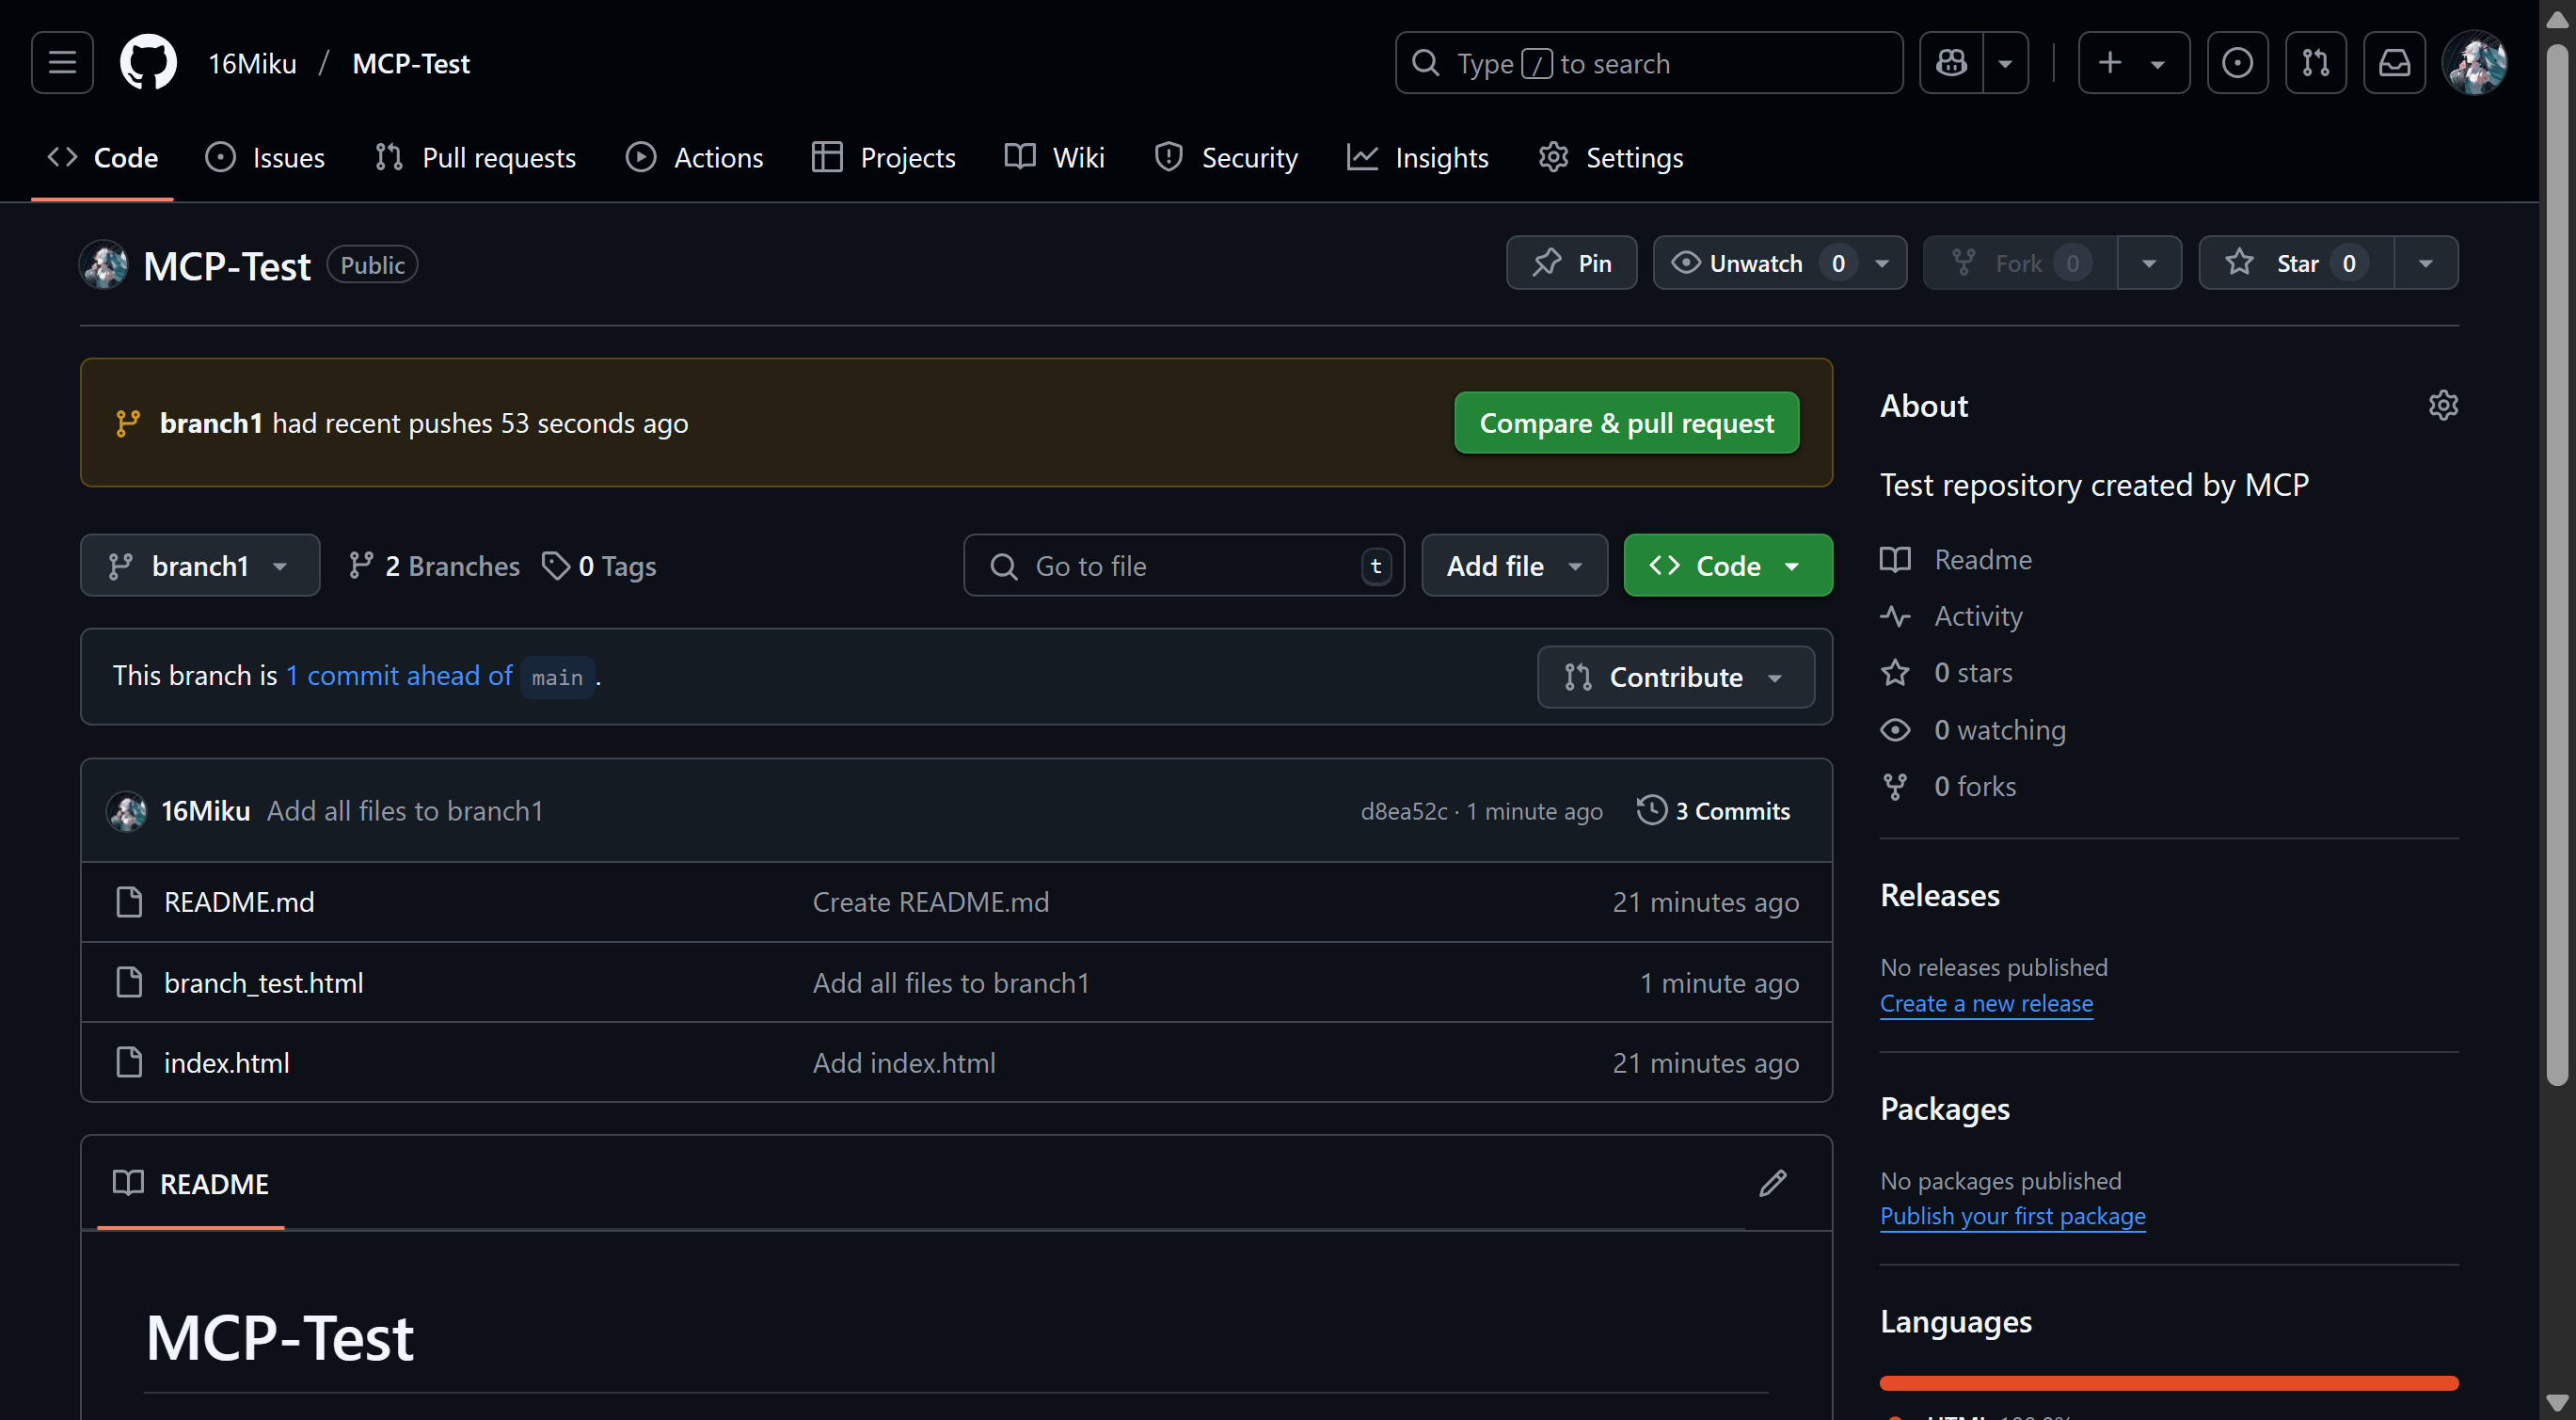Expand the Contribute dropdown

tap(1675, 677)
